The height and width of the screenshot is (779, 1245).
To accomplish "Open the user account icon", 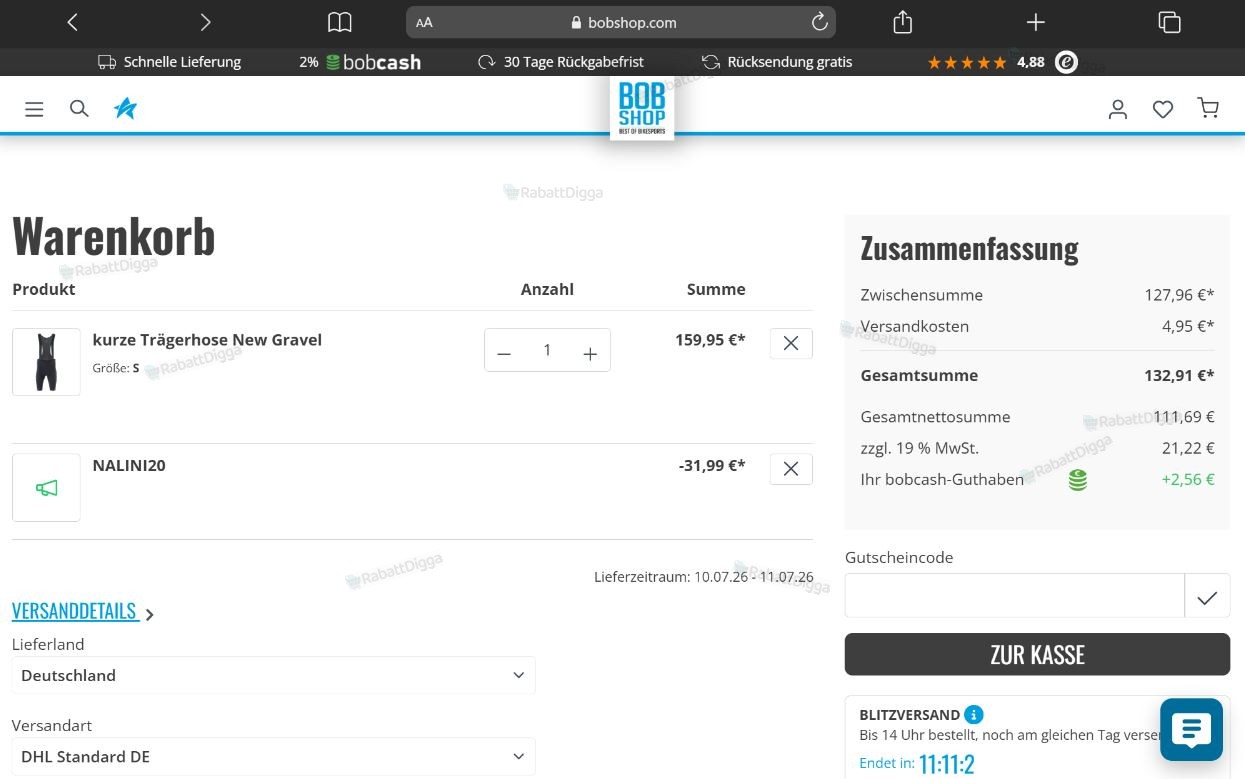I will pos(1118,109).
